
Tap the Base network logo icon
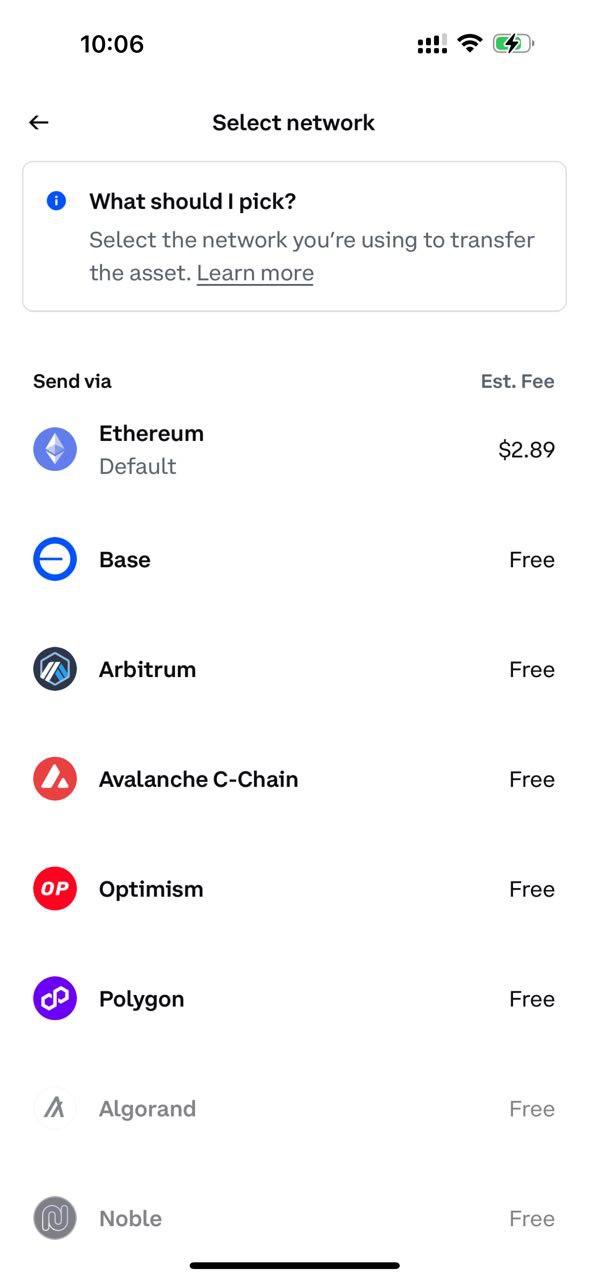[x=55, y=559]
